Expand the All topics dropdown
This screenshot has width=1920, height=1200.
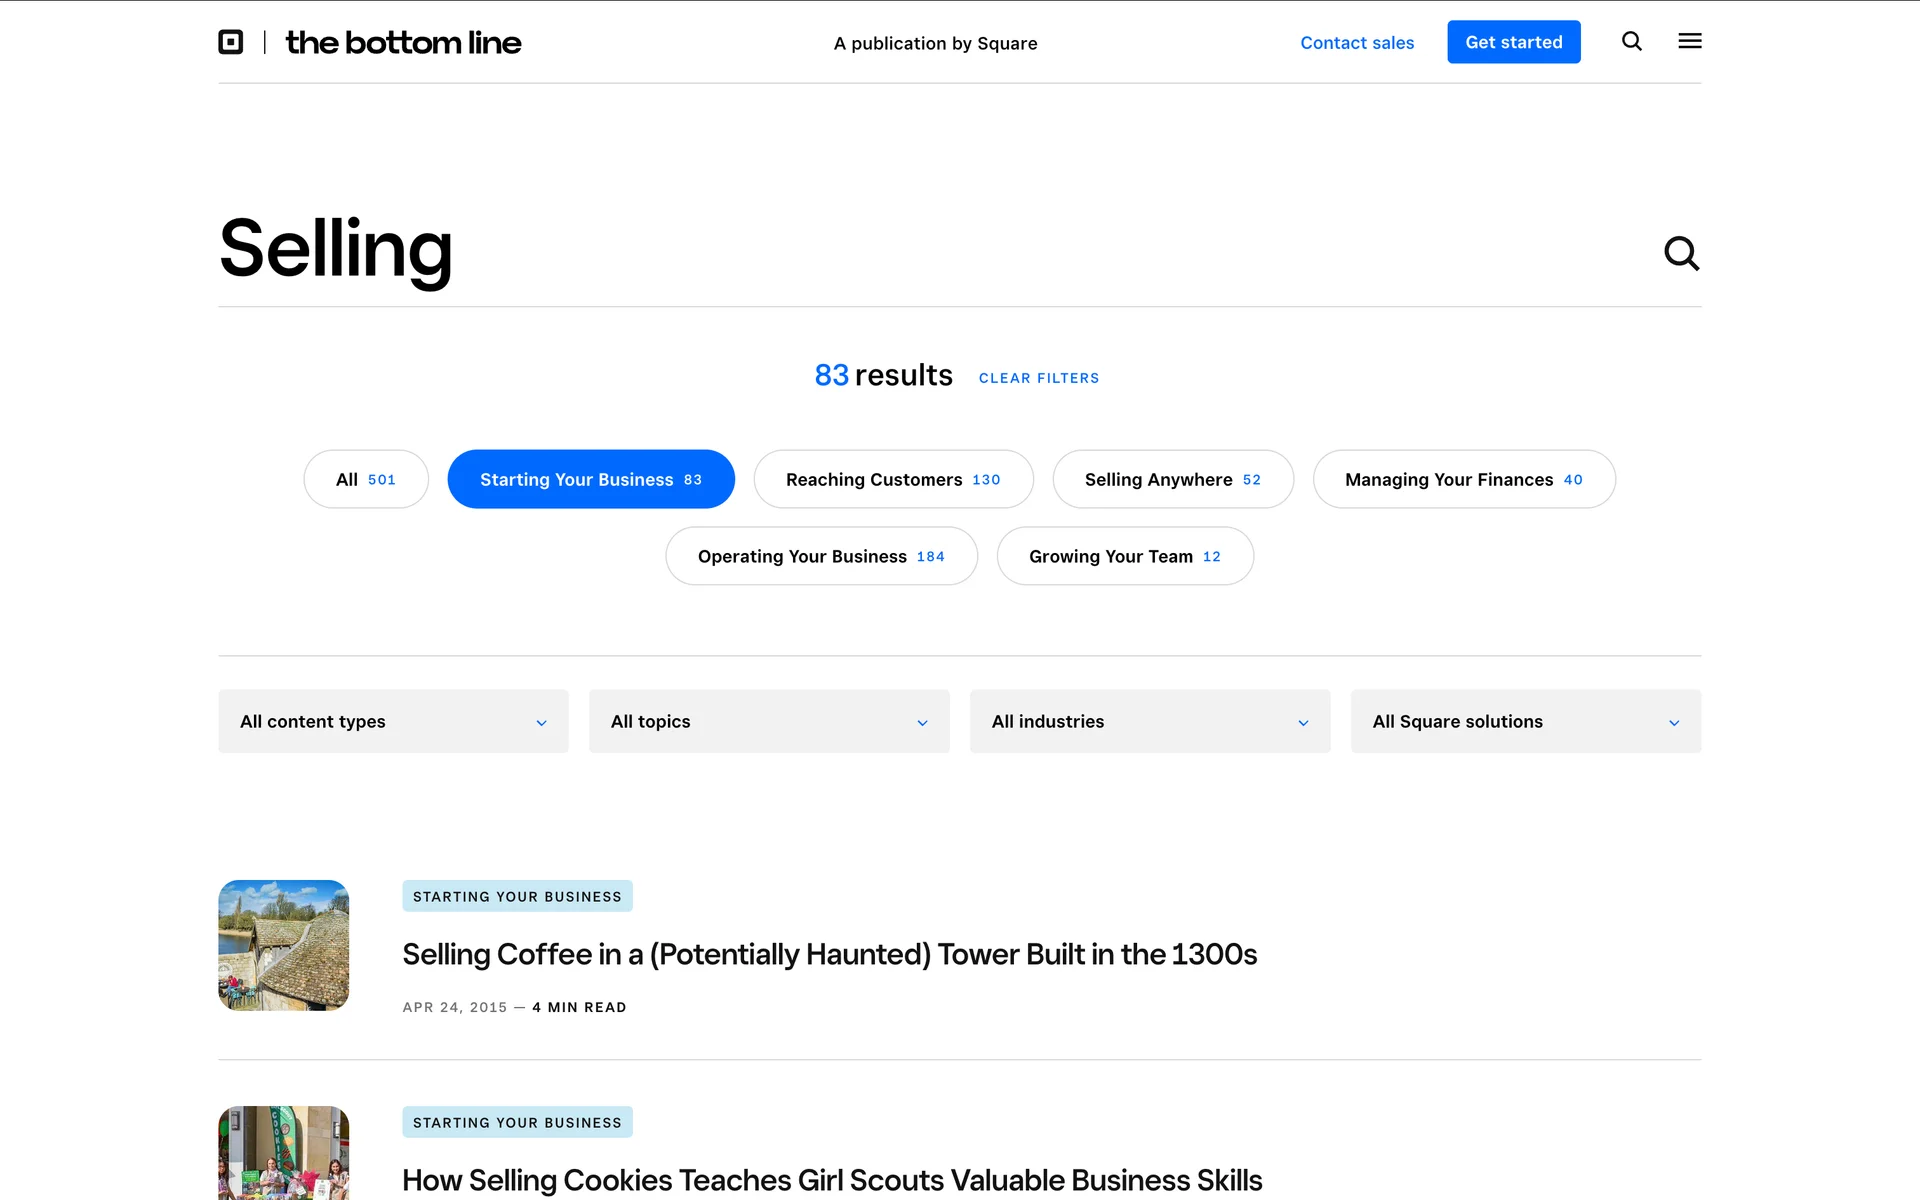coord(768,721)
